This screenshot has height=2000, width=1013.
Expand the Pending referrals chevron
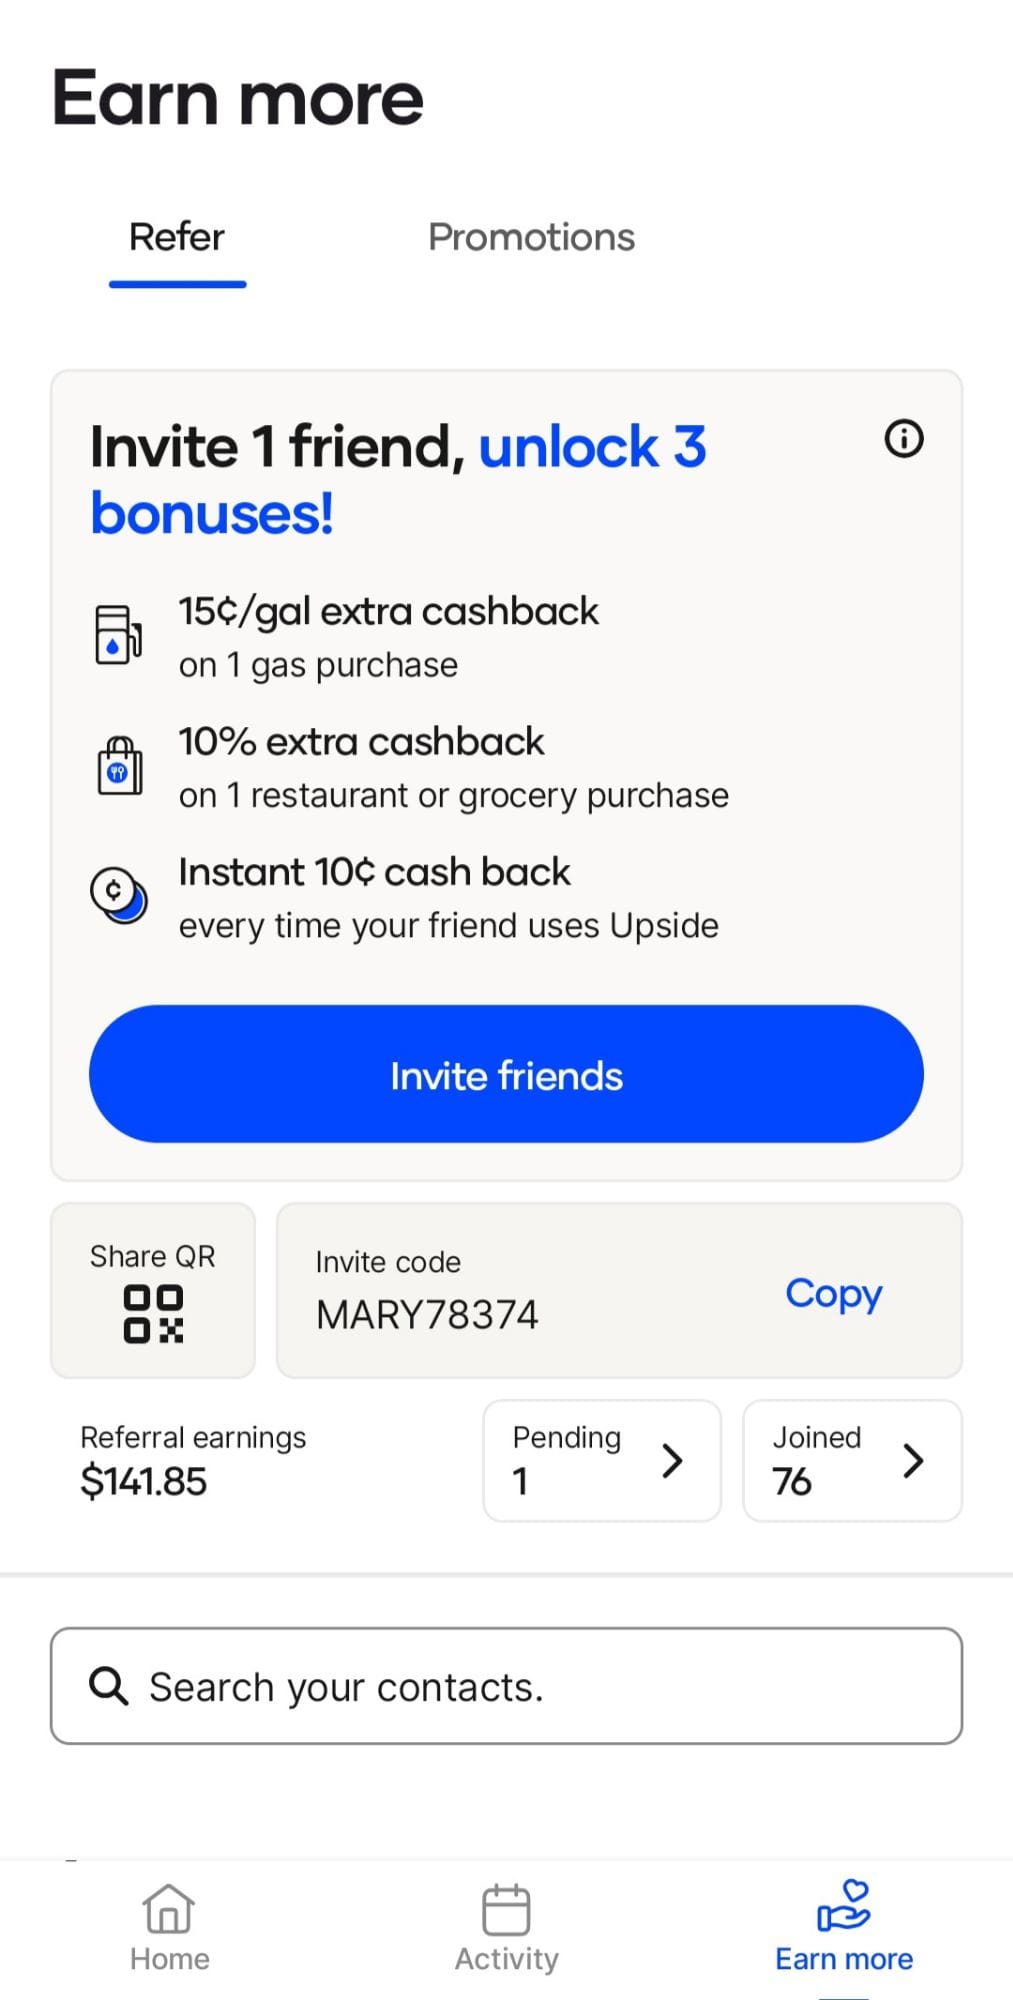click(673, 1461)
